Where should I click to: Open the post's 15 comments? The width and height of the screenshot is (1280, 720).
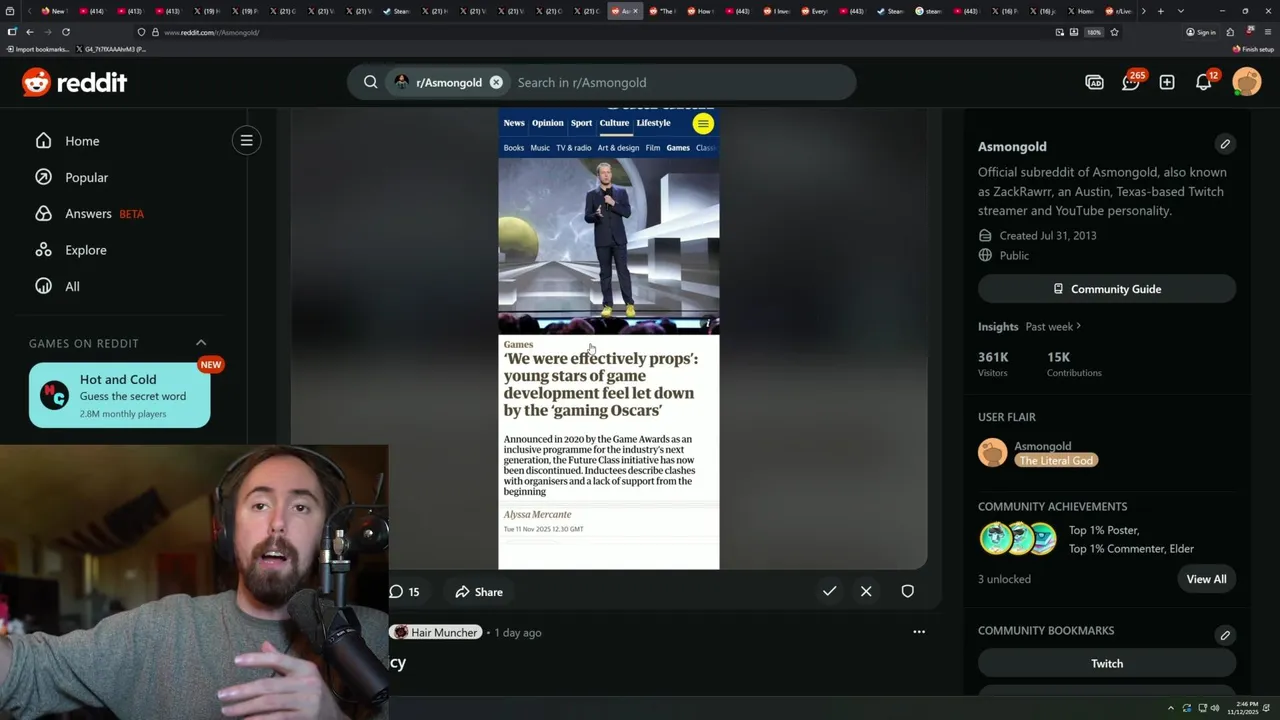click(x=405, y=592)
